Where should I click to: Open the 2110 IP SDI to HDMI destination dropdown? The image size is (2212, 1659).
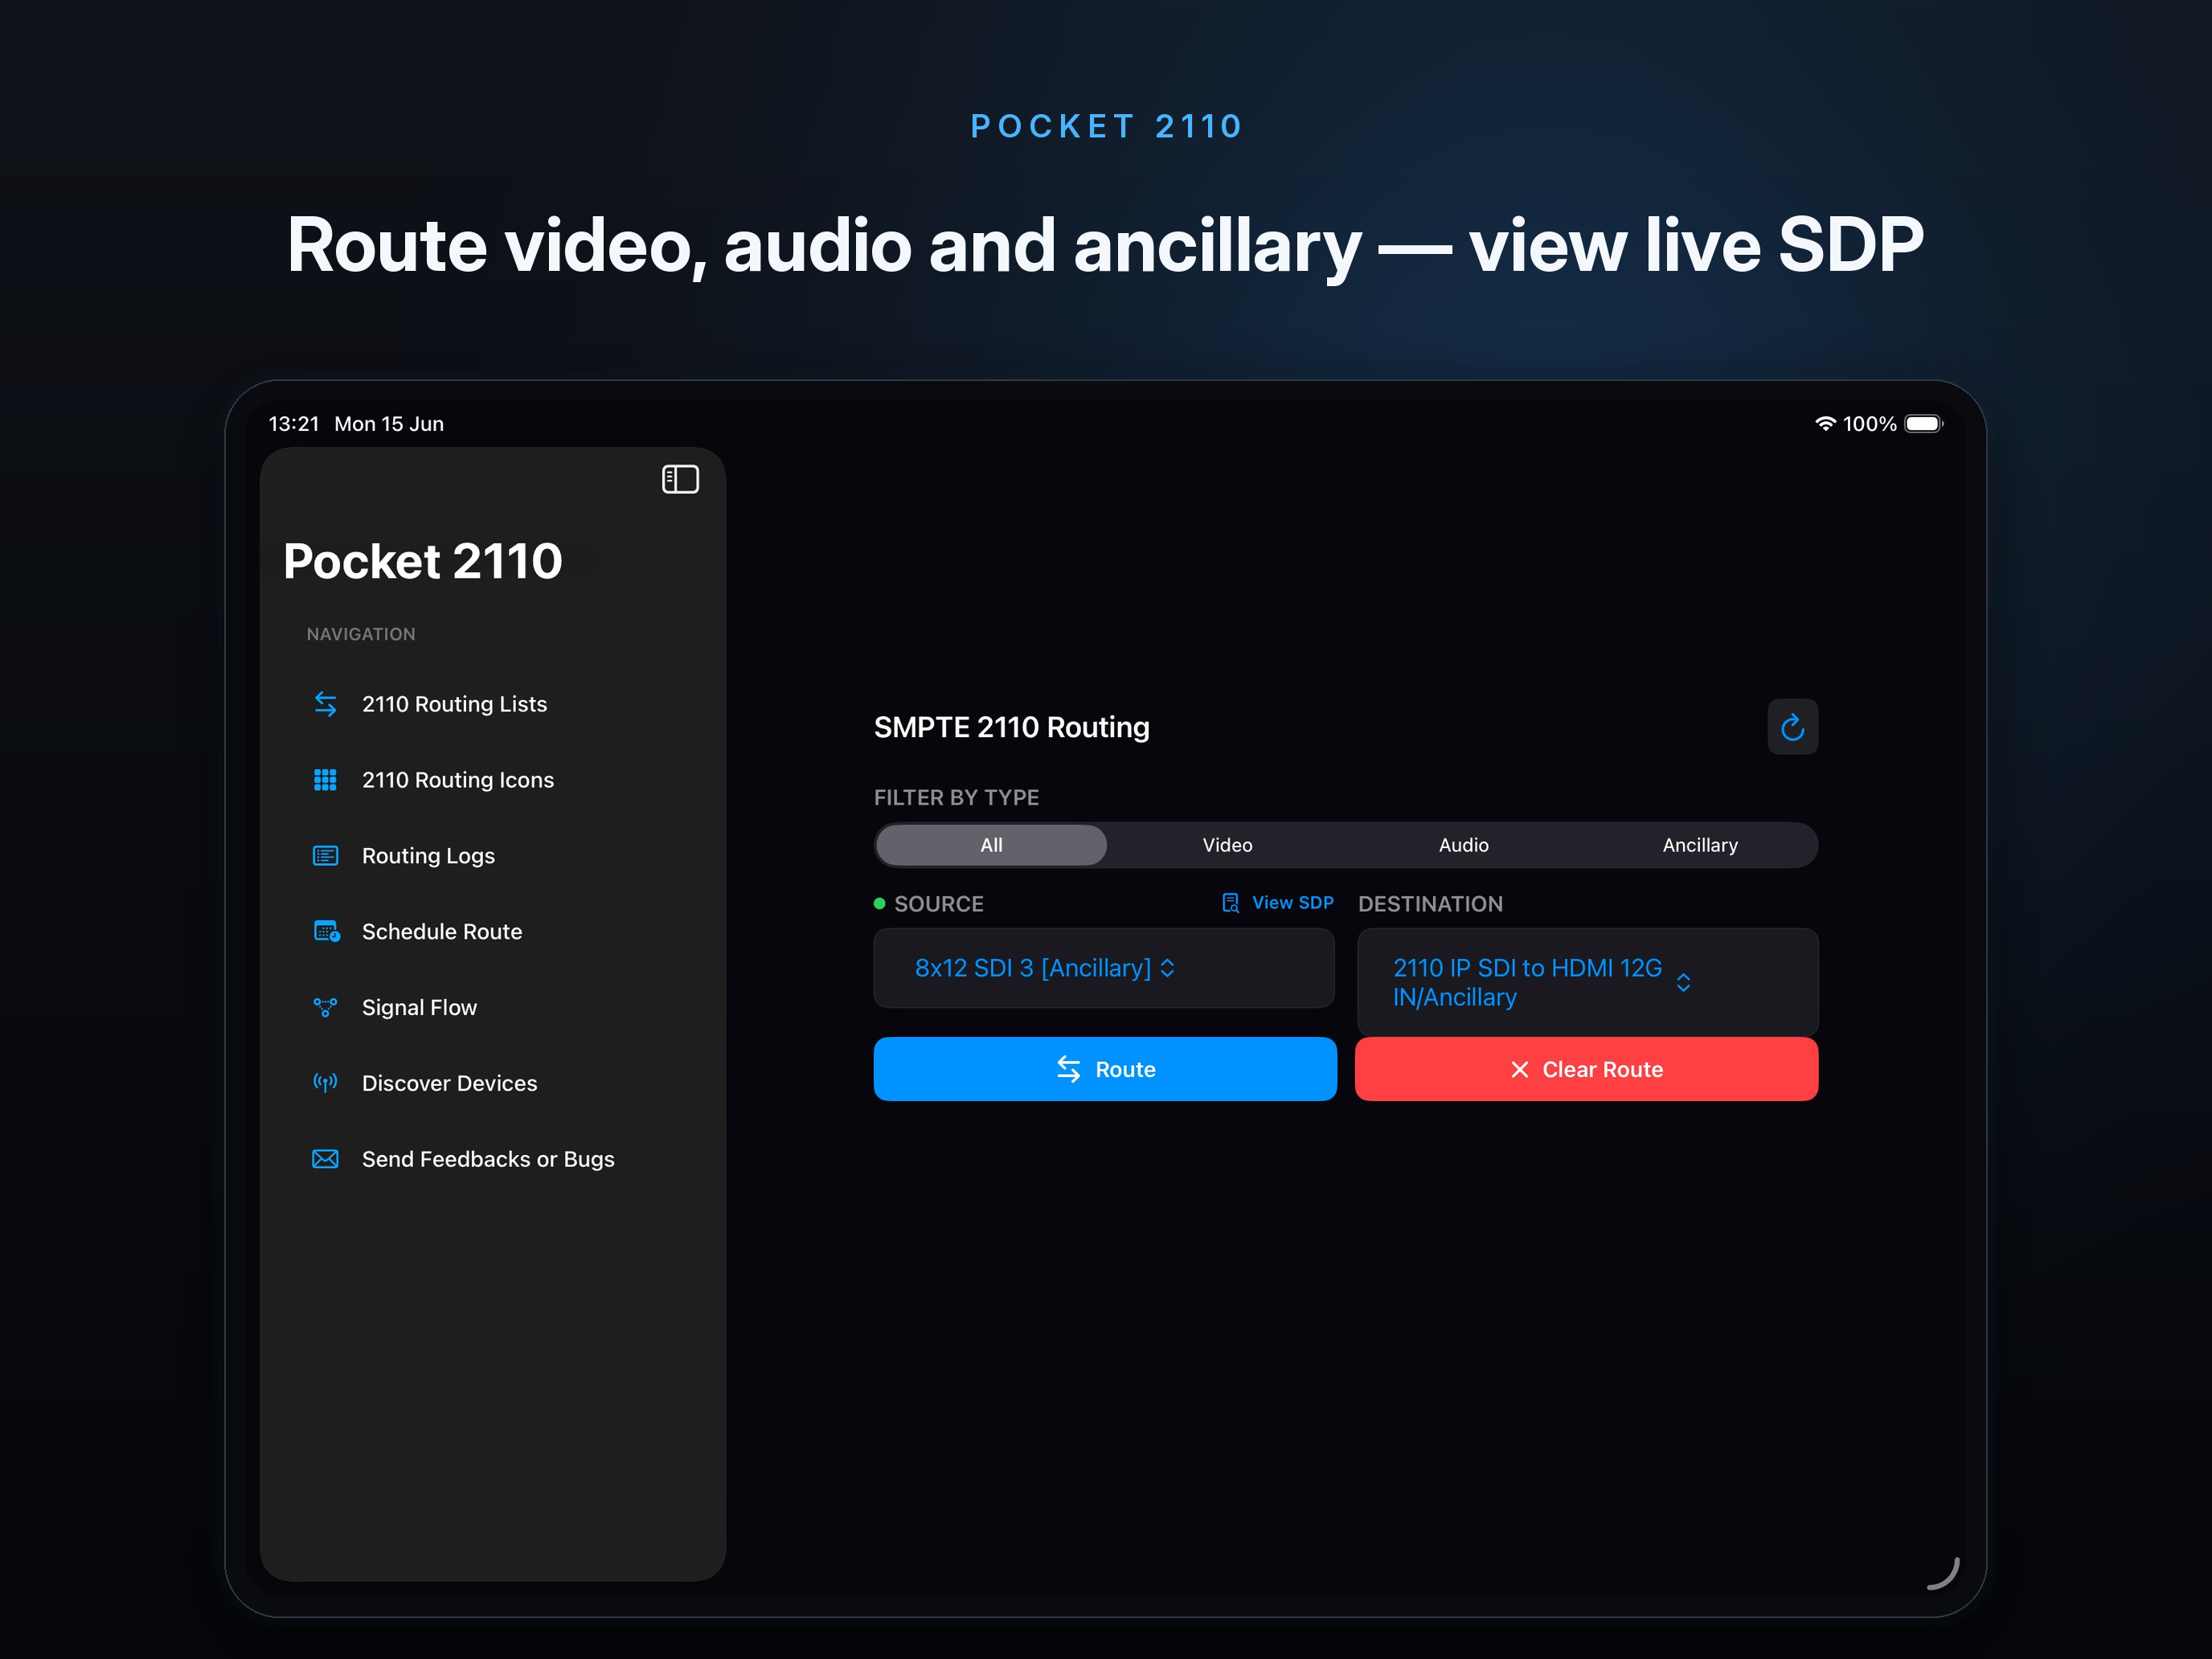(x=1587, y=982)
